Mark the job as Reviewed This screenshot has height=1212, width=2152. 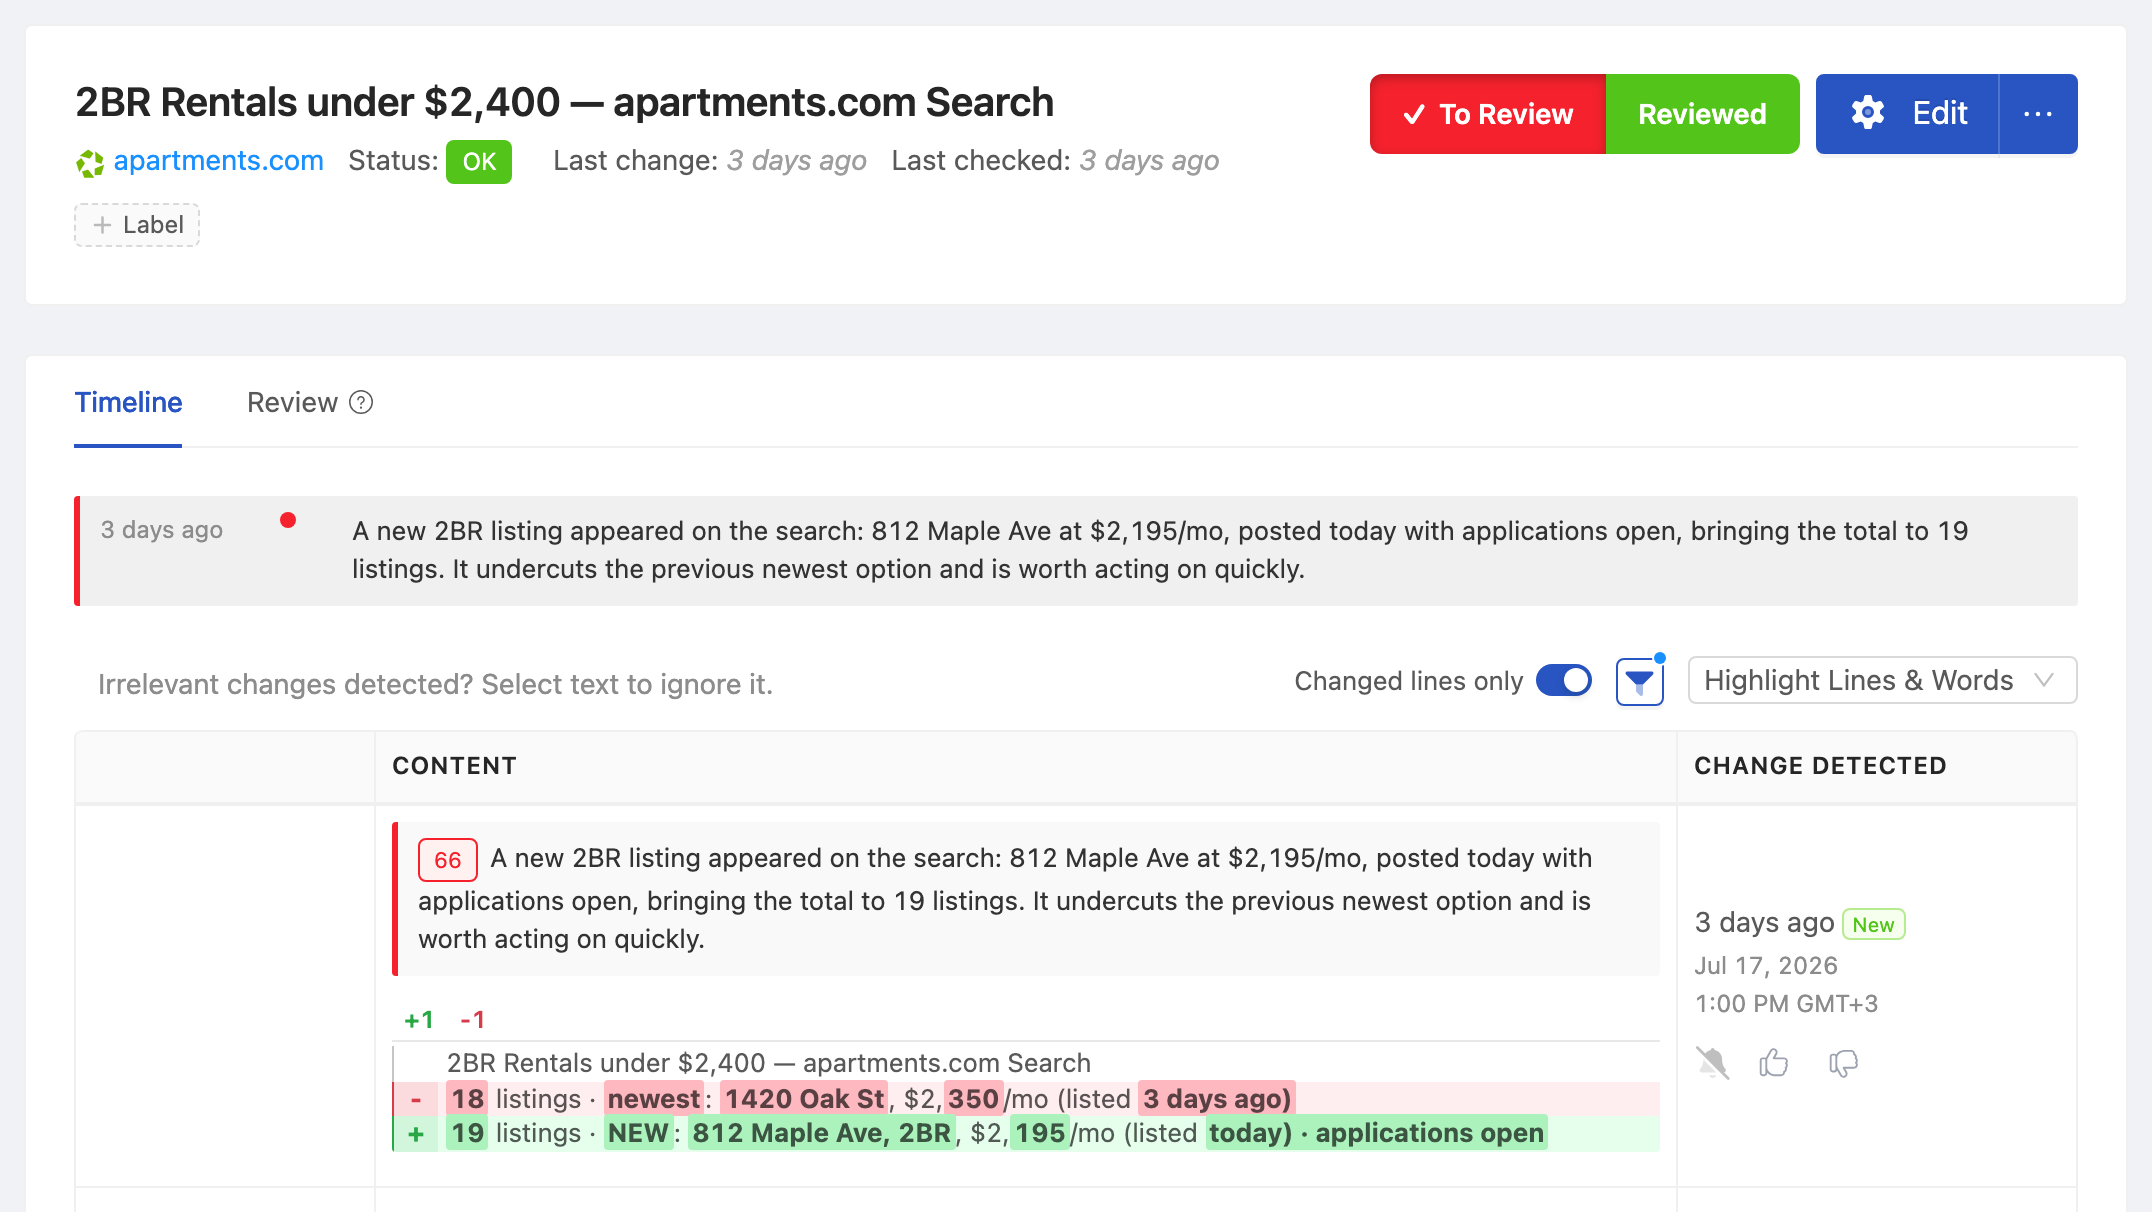point(1702,114)
